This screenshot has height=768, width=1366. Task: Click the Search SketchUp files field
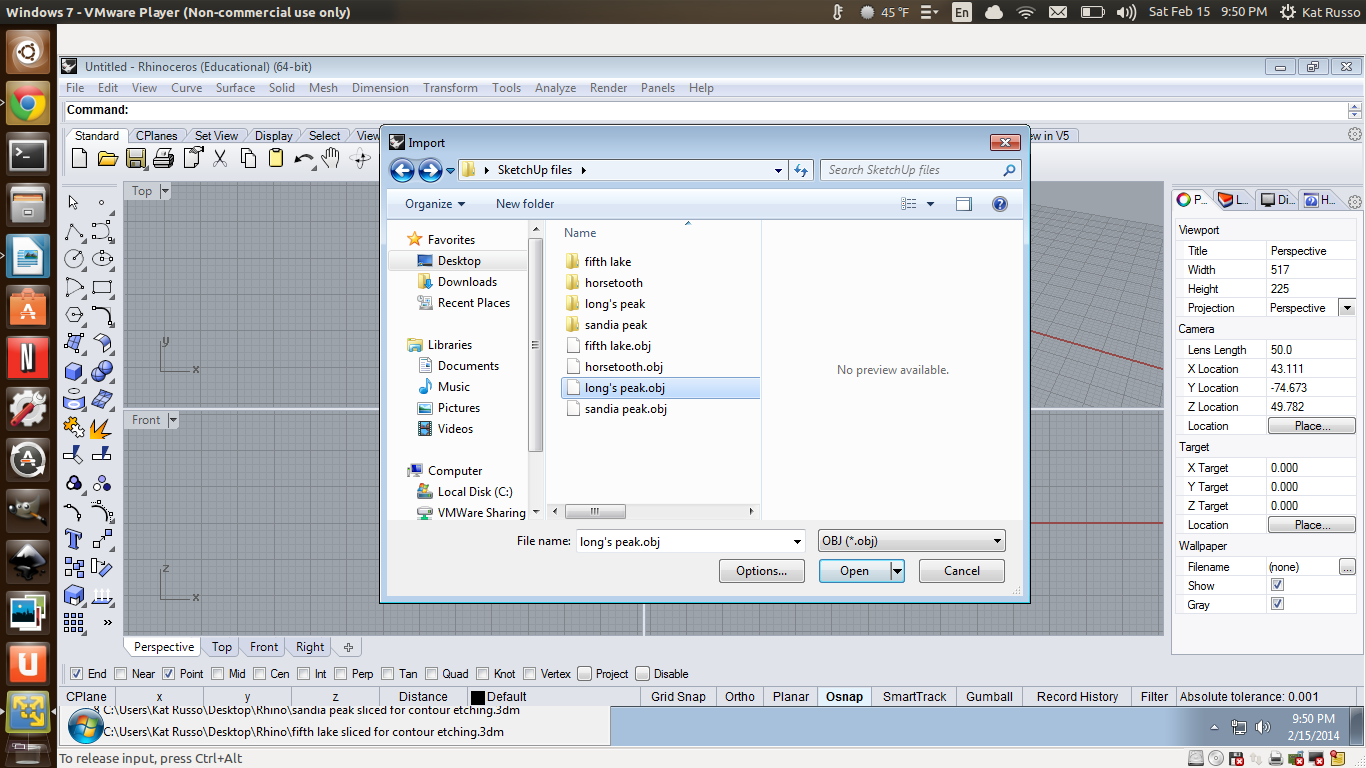(920, 170)
